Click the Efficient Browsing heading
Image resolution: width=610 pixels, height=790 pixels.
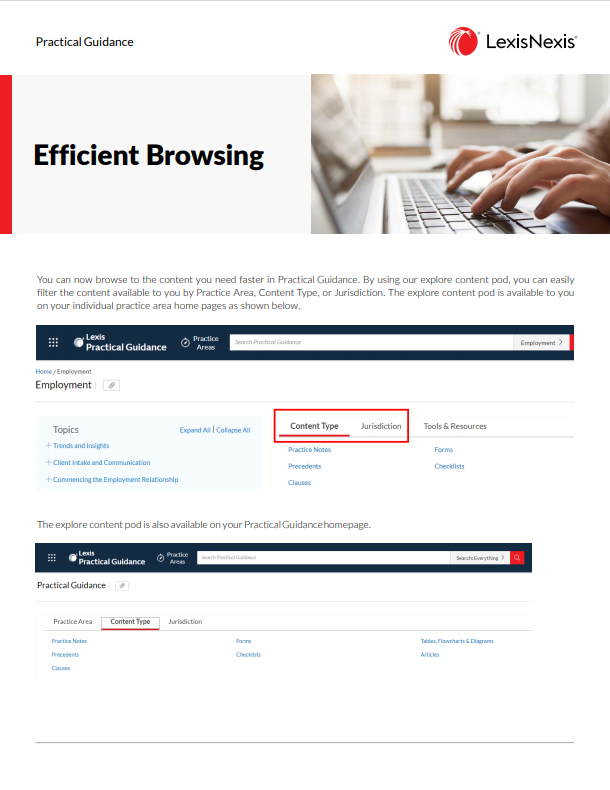coord(148,155)
